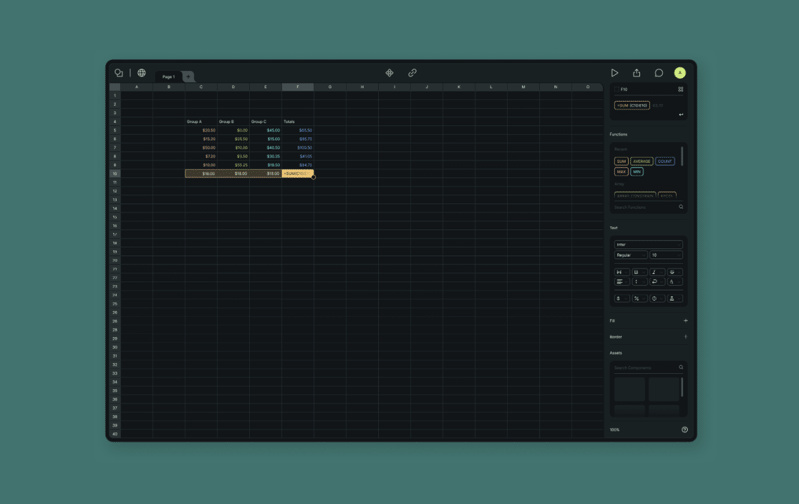The height and width of the screenshot is (504, 799).
Task: Click the Search Functions field
Action: pos(648,207)
